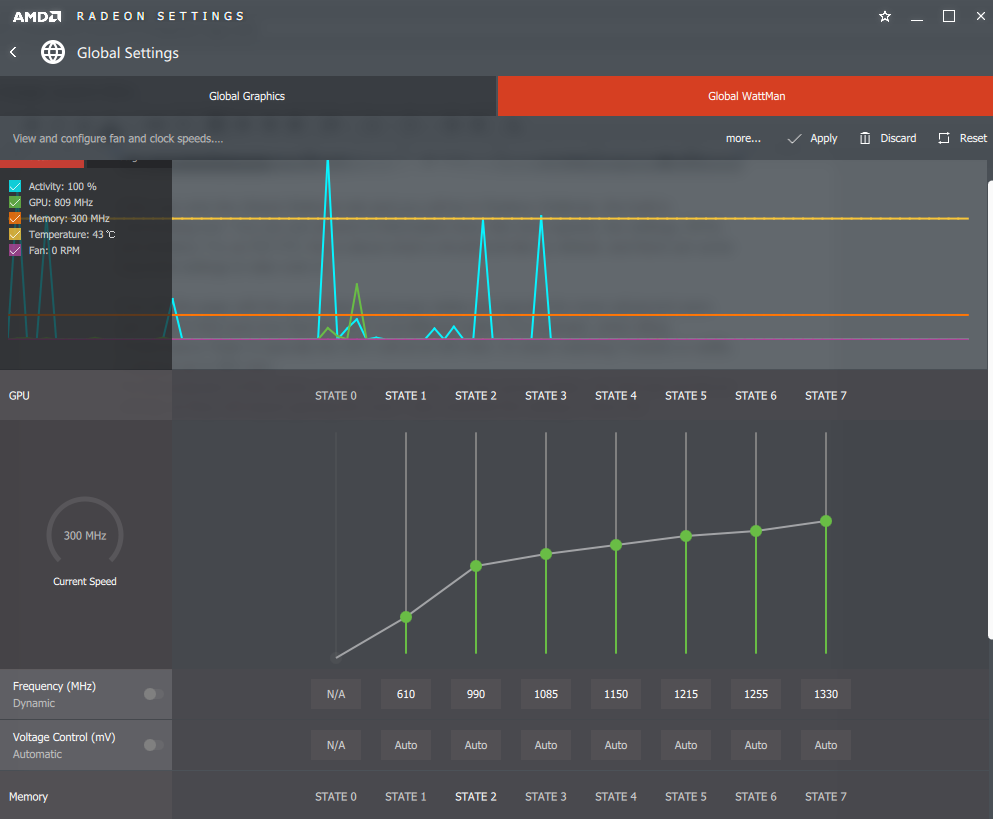Go back with the left arrow
The image size is (993, 819).
point(13,52)
